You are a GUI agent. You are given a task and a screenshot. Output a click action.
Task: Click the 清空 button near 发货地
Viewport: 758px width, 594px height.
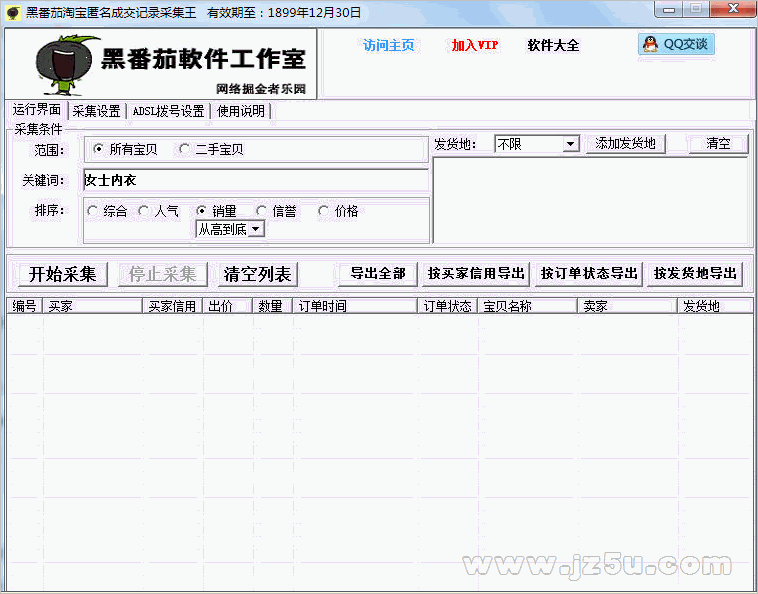[x=718, y=144]
